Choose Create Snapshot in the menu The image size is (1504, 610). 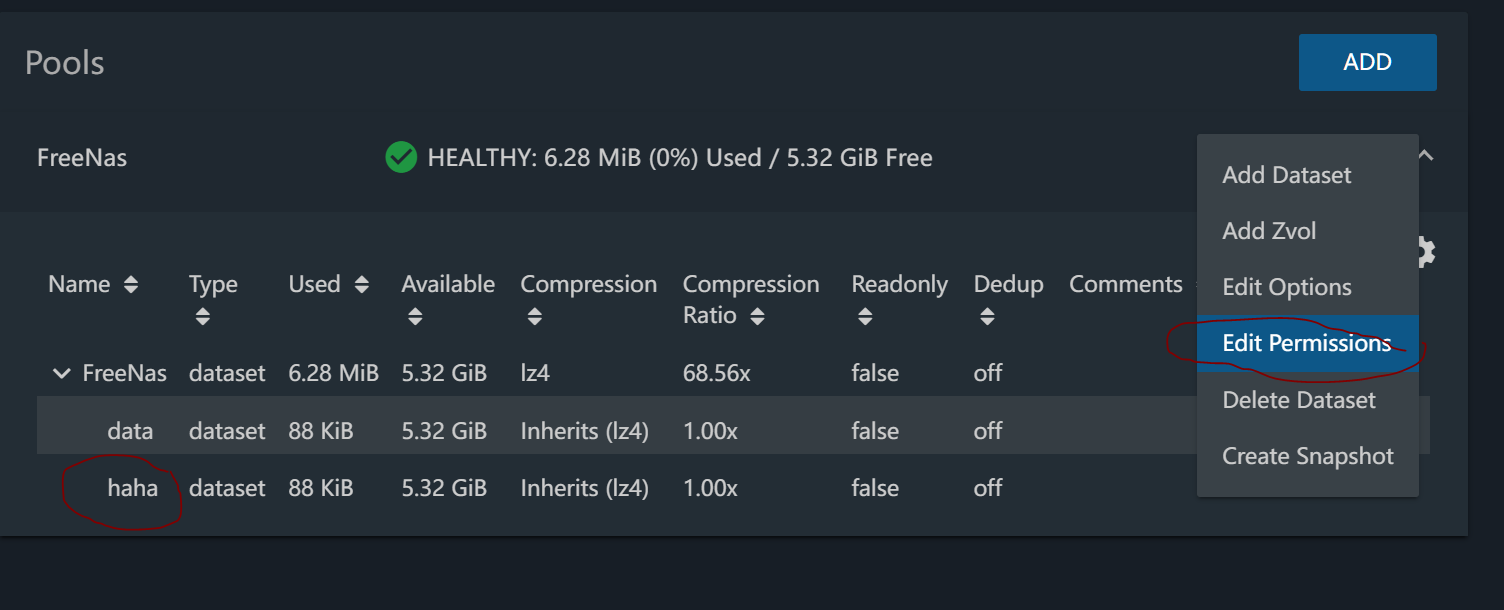coord(1308,456)
